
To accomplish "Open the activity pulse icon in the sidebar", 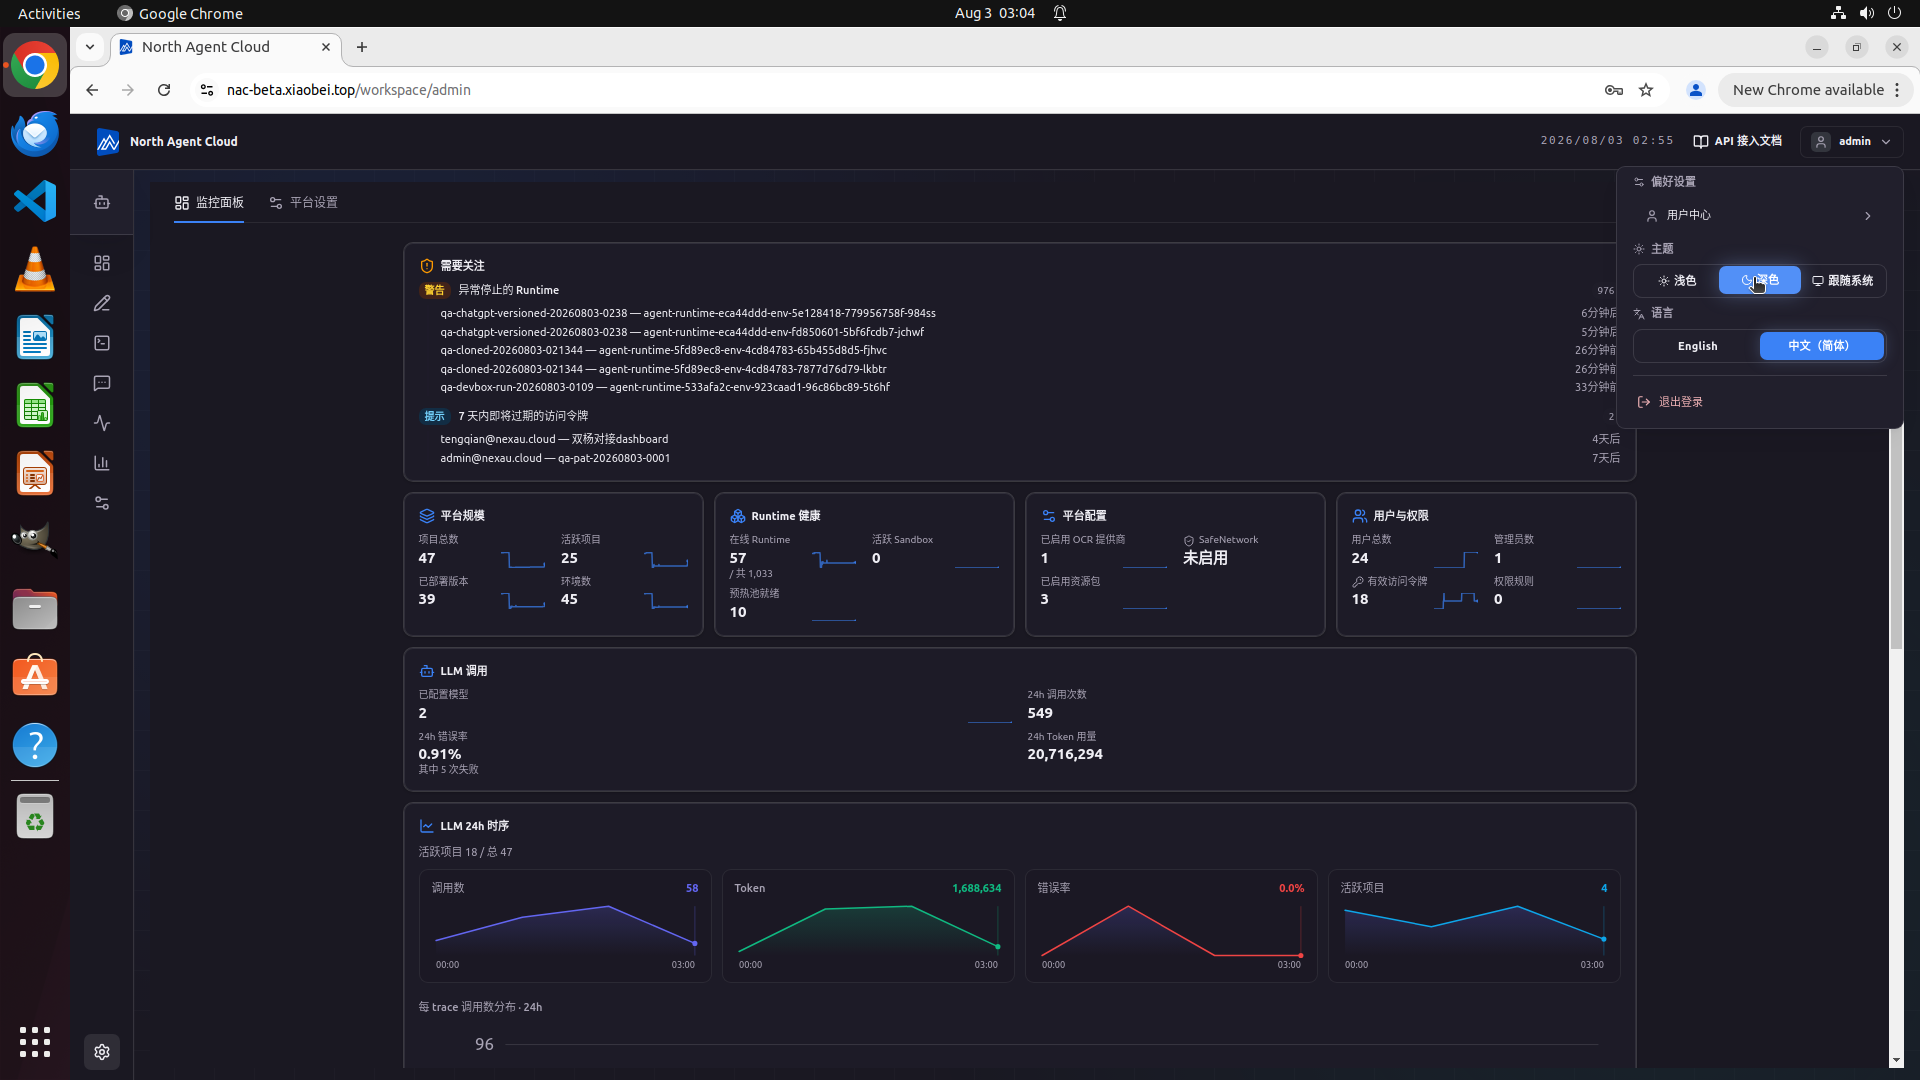I will coord(102,423).
